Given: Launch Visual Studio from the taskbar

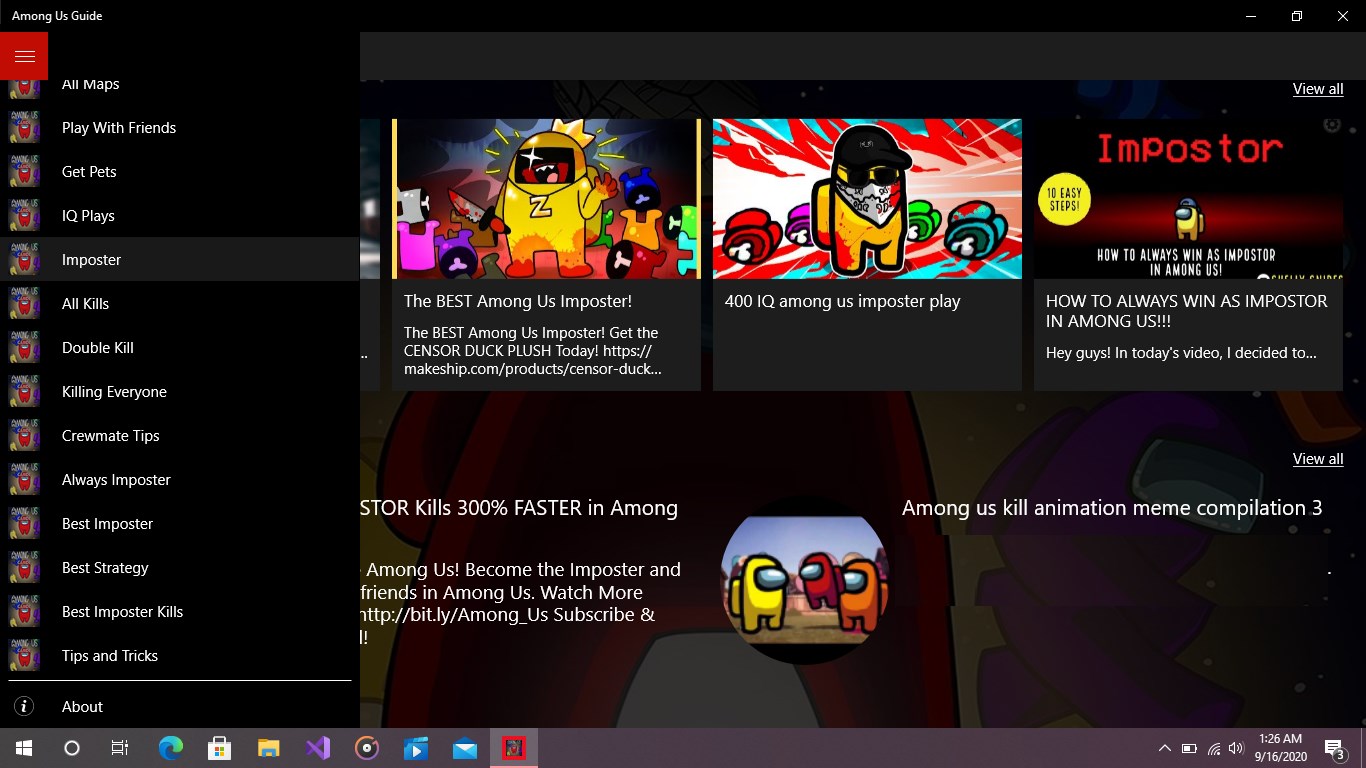Looking at the screenshot, I should [x=318, y=748].
